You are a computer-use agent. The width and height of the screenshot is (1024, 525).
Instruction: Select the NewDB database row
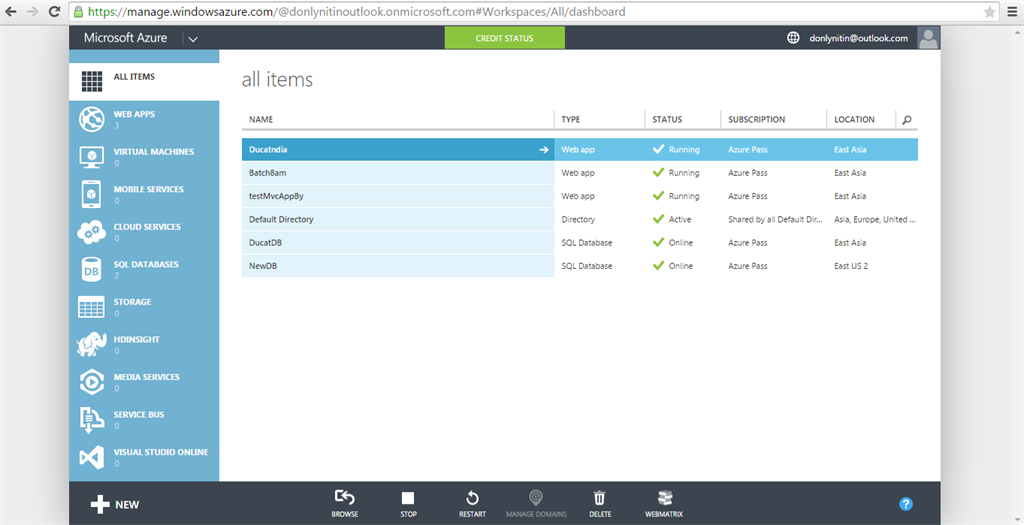coord(580,266)
